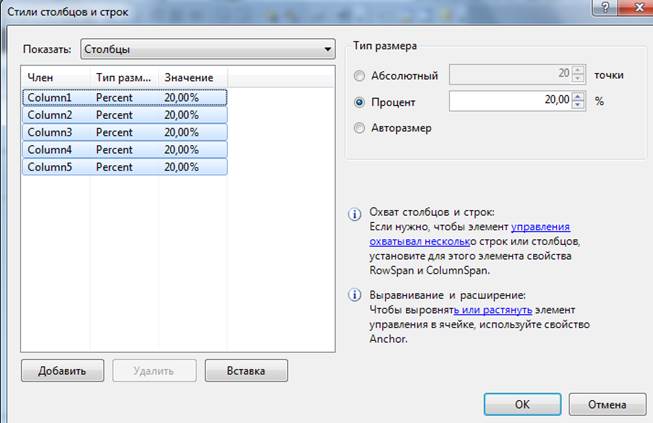This screenshot has width=653, height=423.
Task: Open the Показать dropdown set to Столбцы
Action: (x=207, y=49)
